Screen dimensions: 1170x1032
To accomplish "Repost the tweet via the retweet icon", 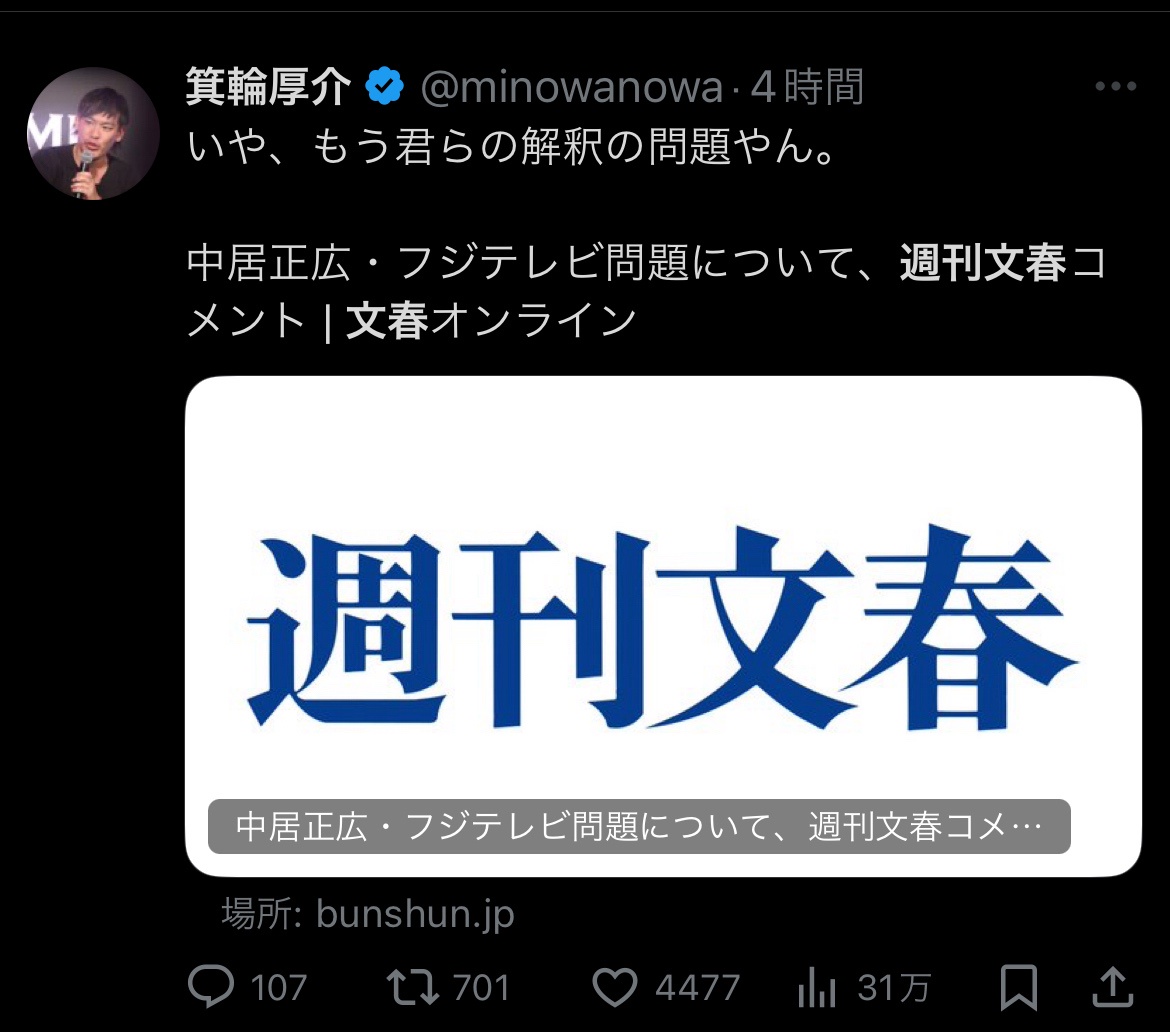I will click(413, 986).
